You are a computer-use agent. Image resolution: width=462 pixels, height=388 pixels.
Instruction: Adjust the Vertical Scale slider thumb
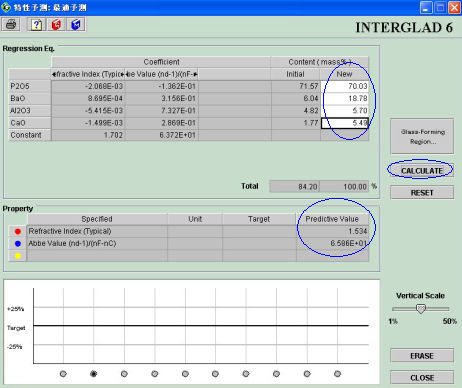[x=421, y=309]
